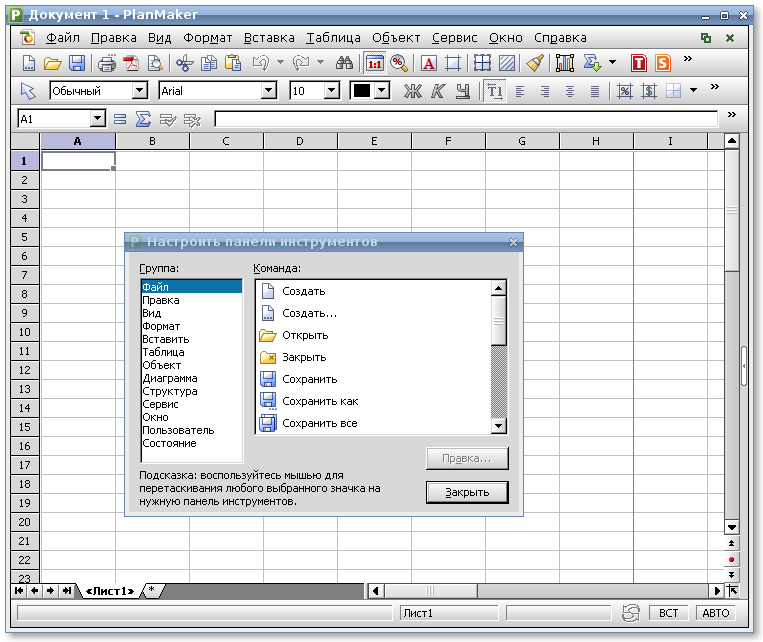763x642 pixels.
Task: Toggle the 1:1 actual size zoom icon
Action: coord(374,64)
